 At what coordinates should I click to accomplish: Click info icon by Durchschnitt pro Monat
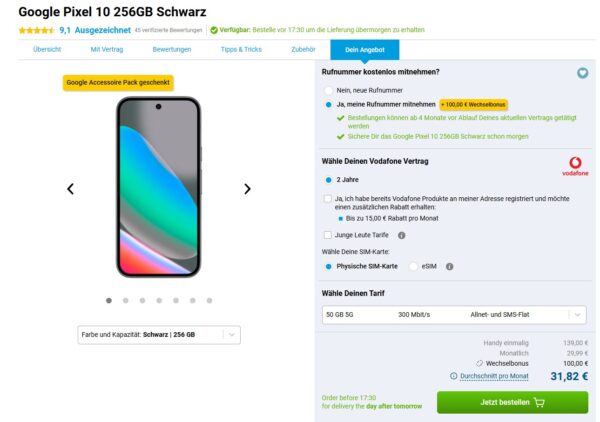453,376
